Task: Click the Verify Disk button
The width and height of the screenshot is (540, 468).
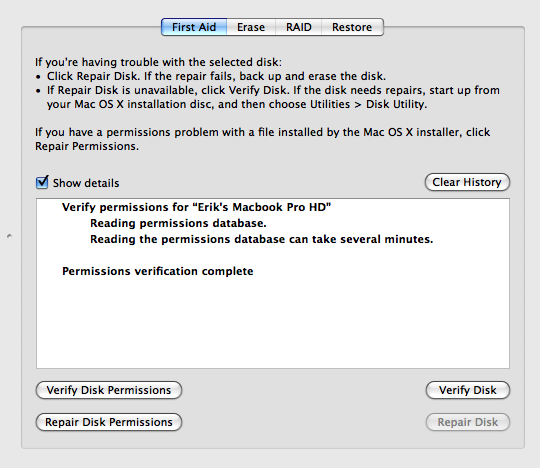Action: (x=468, y=390)
